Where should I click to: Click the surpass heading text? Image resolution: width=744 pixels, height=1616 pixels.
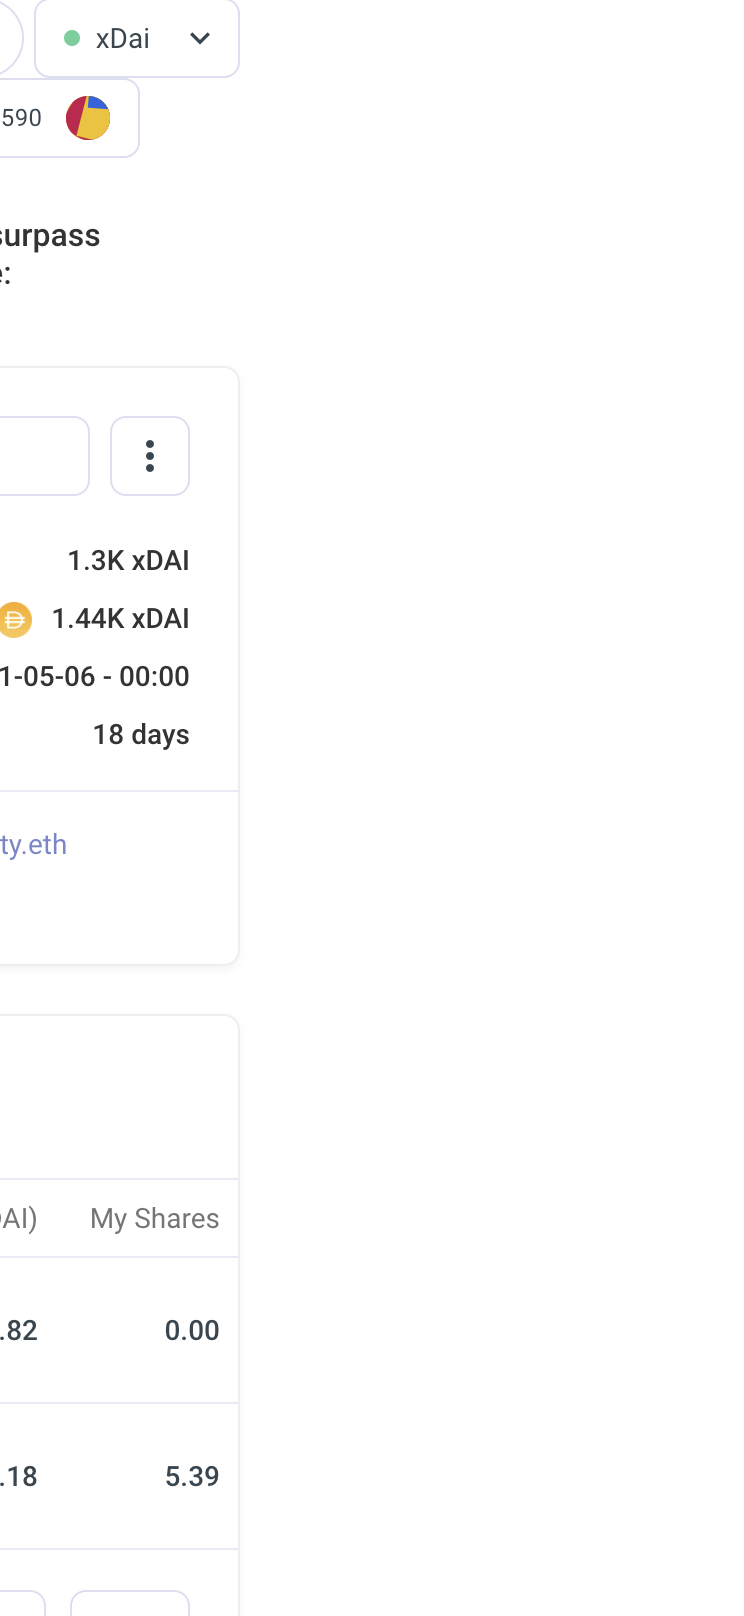(50, 236)
